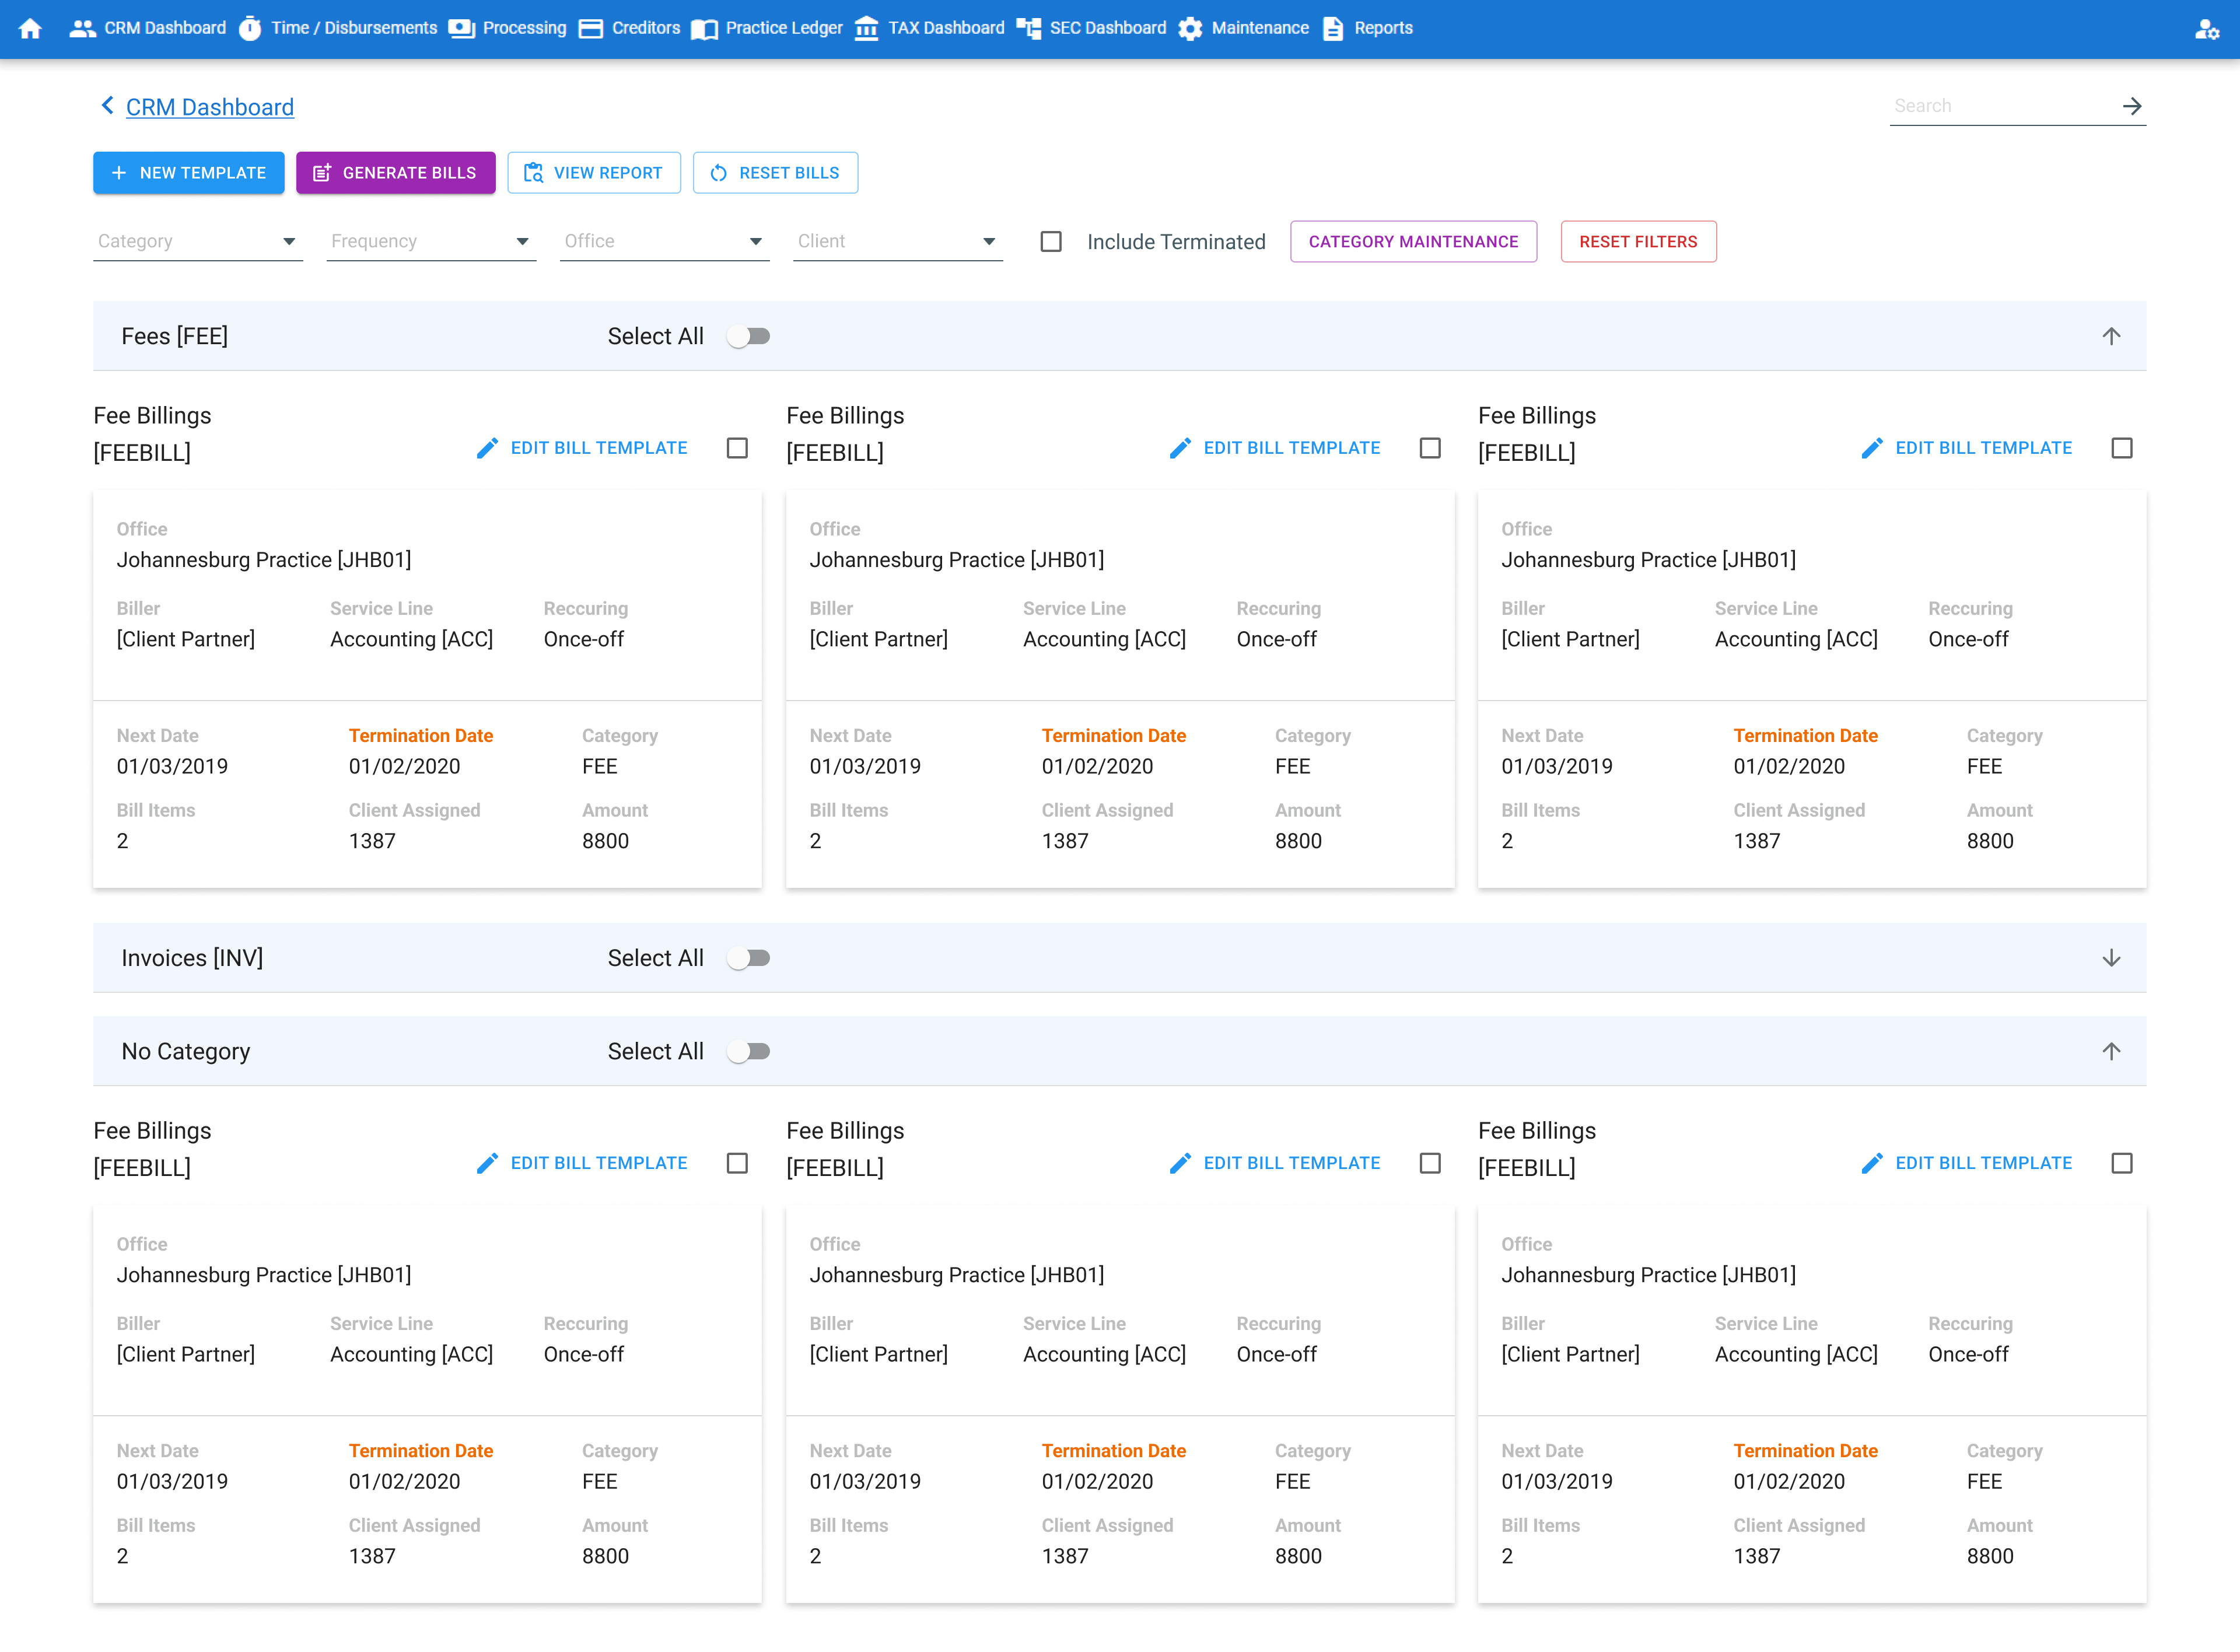Screen dimensions: 2240x1652
Task: Open Reports in navigation
Action: point(1383,28)
